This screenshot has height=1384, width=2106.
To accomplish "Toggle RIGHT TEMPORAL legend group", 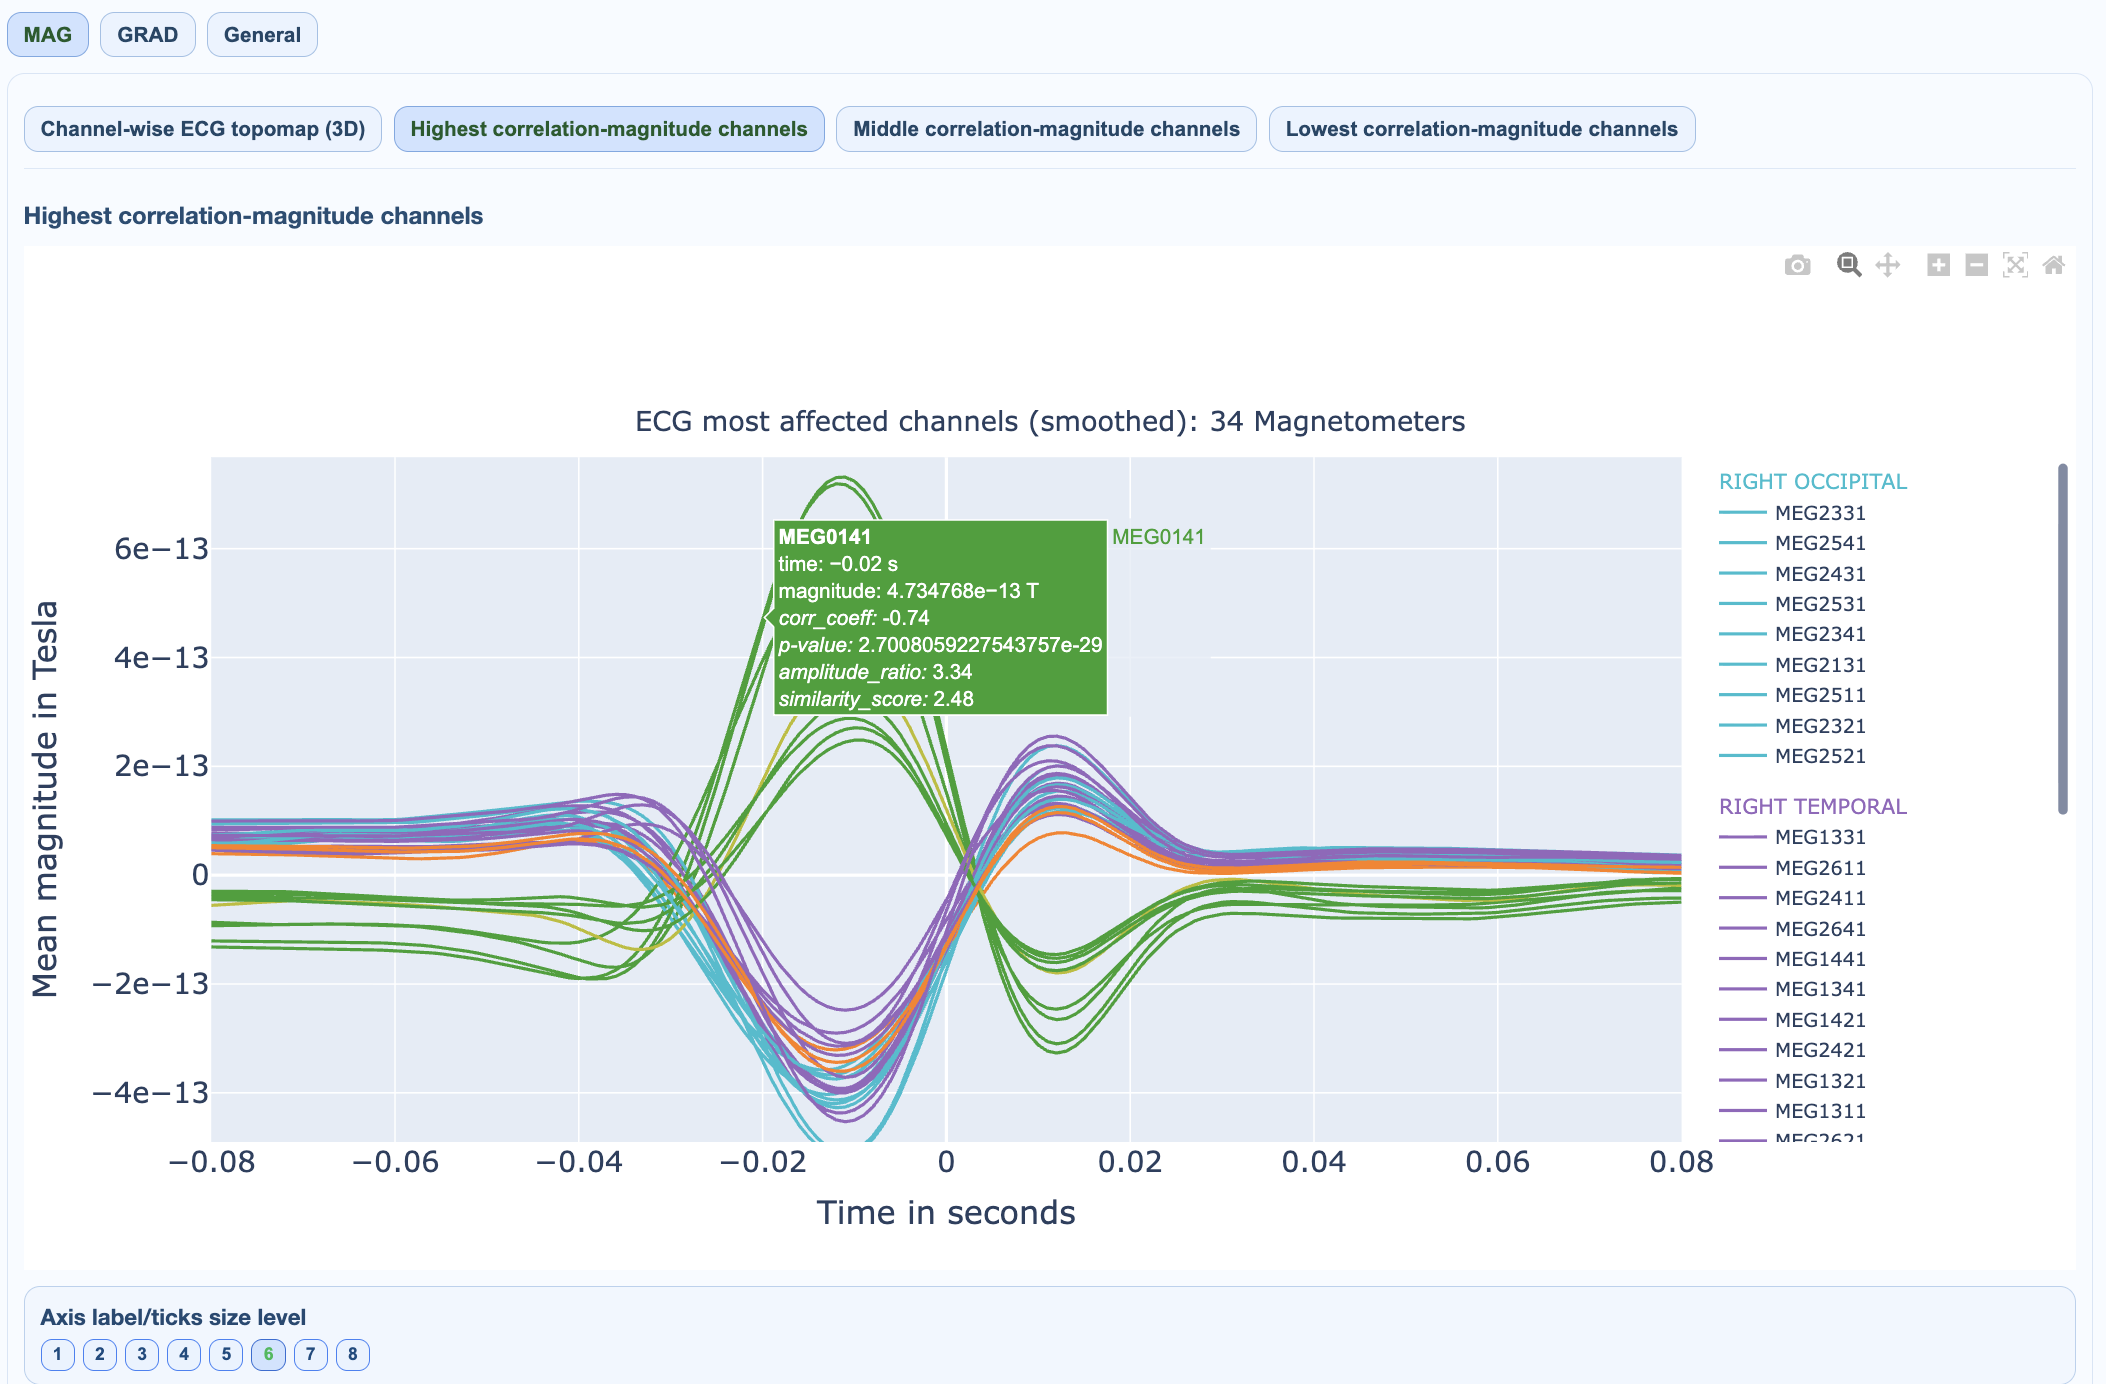I will 1812,806.
